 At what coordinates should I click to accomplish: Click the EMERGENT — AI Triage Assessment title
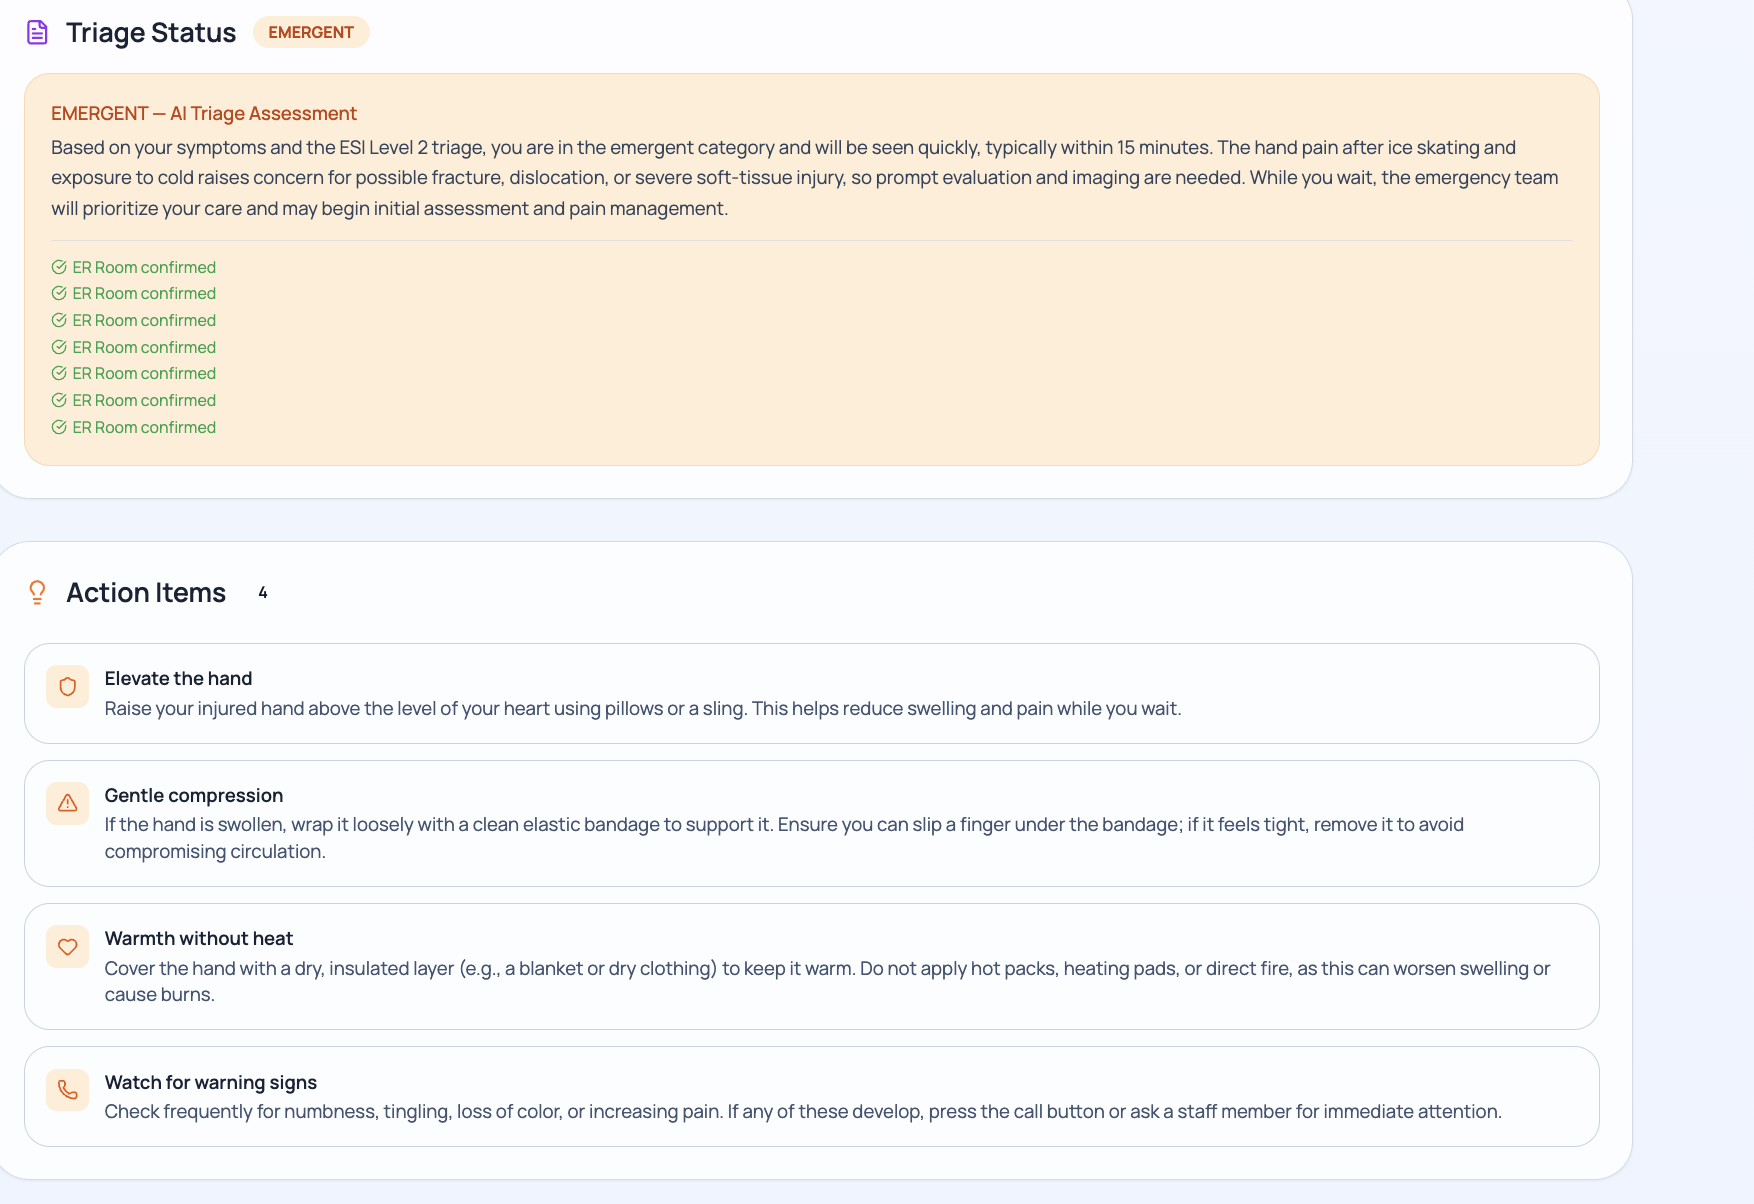tap(204, 113)
